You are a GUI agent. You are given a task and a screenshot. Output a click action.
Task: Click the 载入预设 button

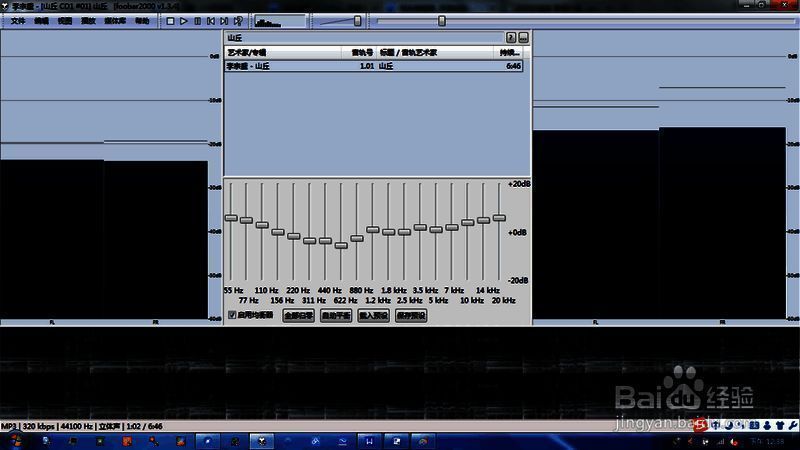(373, 315)
